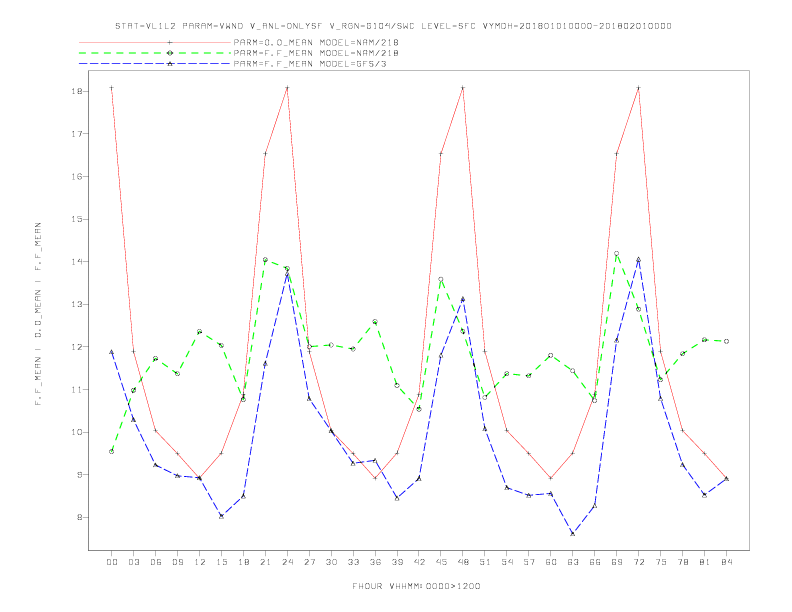Click x-axis tick label 72
Viewport: 792px width, 612px height.
pyautogui.click(x=639, y=562)
